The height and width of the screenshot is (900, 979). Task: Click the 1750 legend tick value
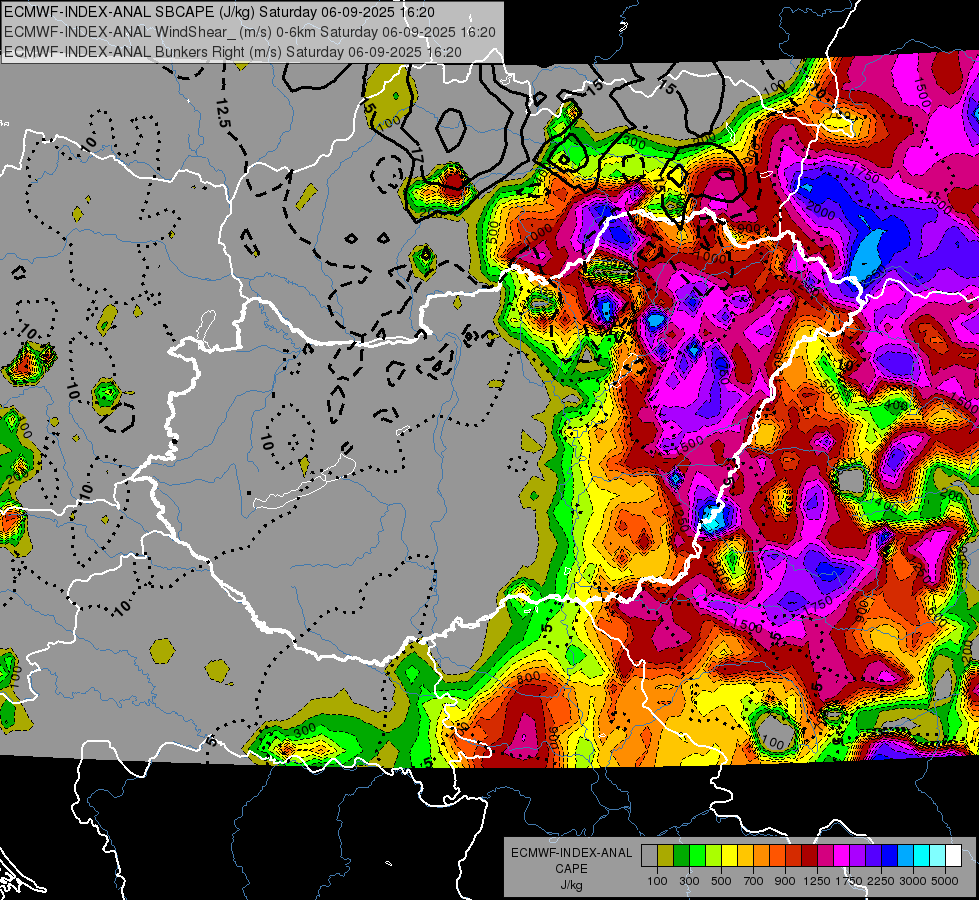click(849, 881)
